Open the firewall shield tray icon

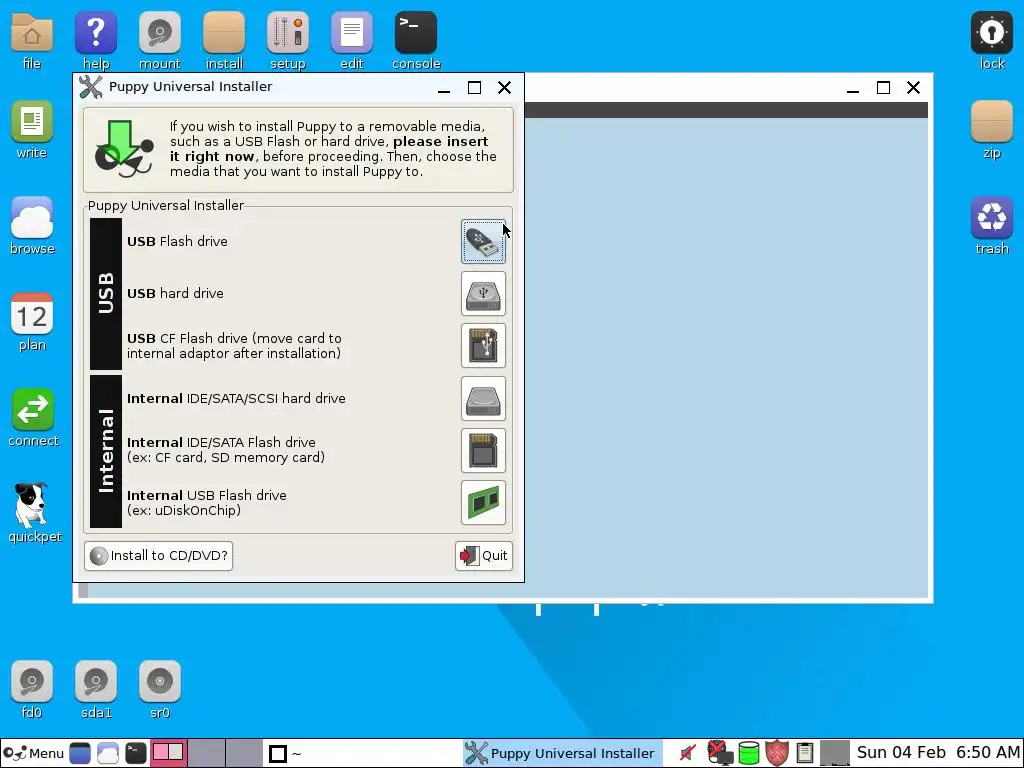click(776, 753)
